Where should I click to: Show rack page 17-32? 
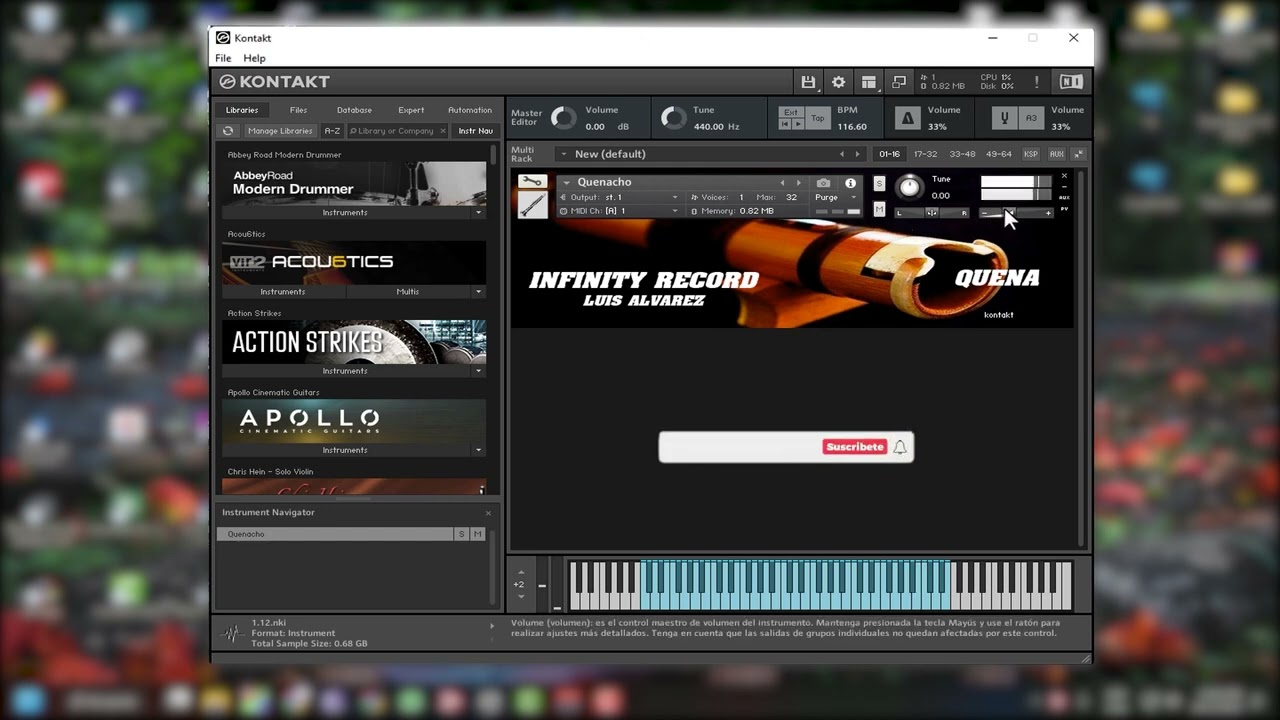(925, 154)
